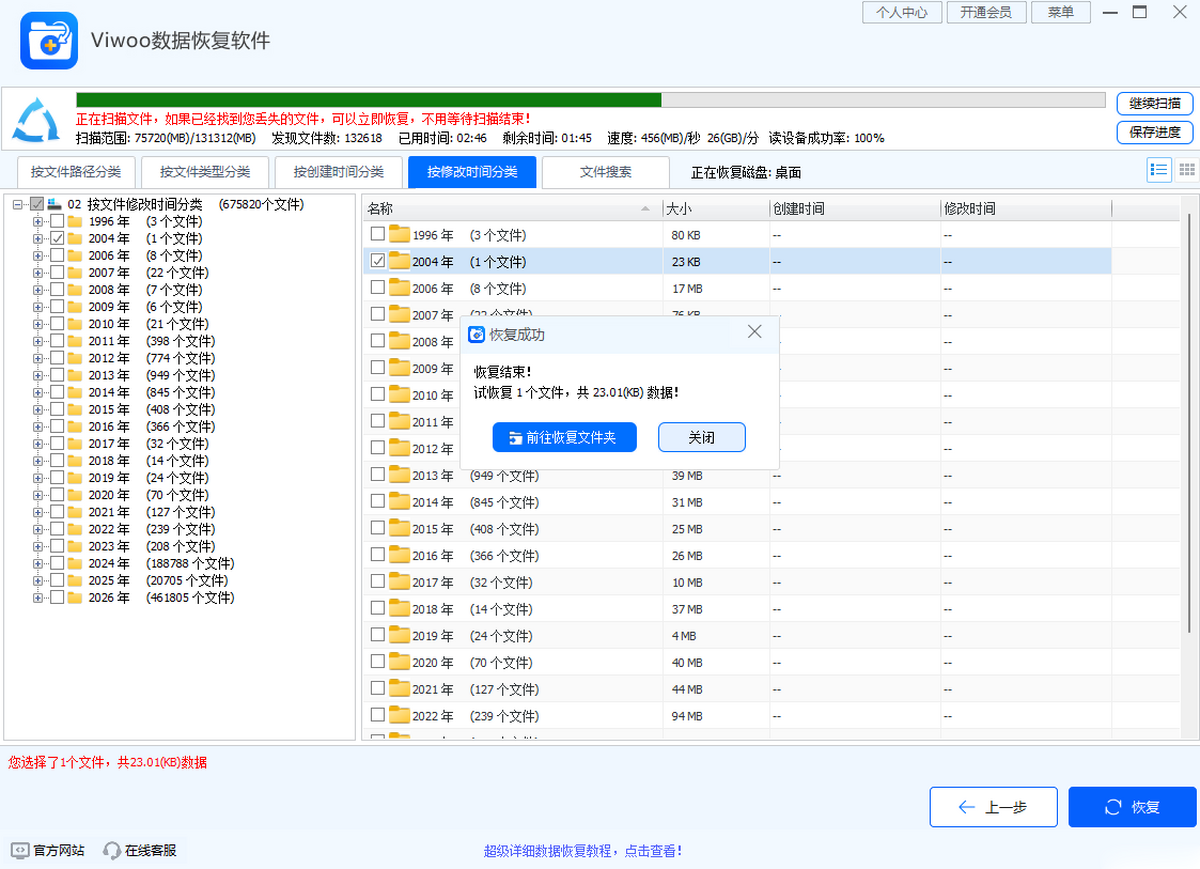Collapse the root tree node
Viewport: 1200px width, 869px height.
pyautogui.click(x=18, y=204)
